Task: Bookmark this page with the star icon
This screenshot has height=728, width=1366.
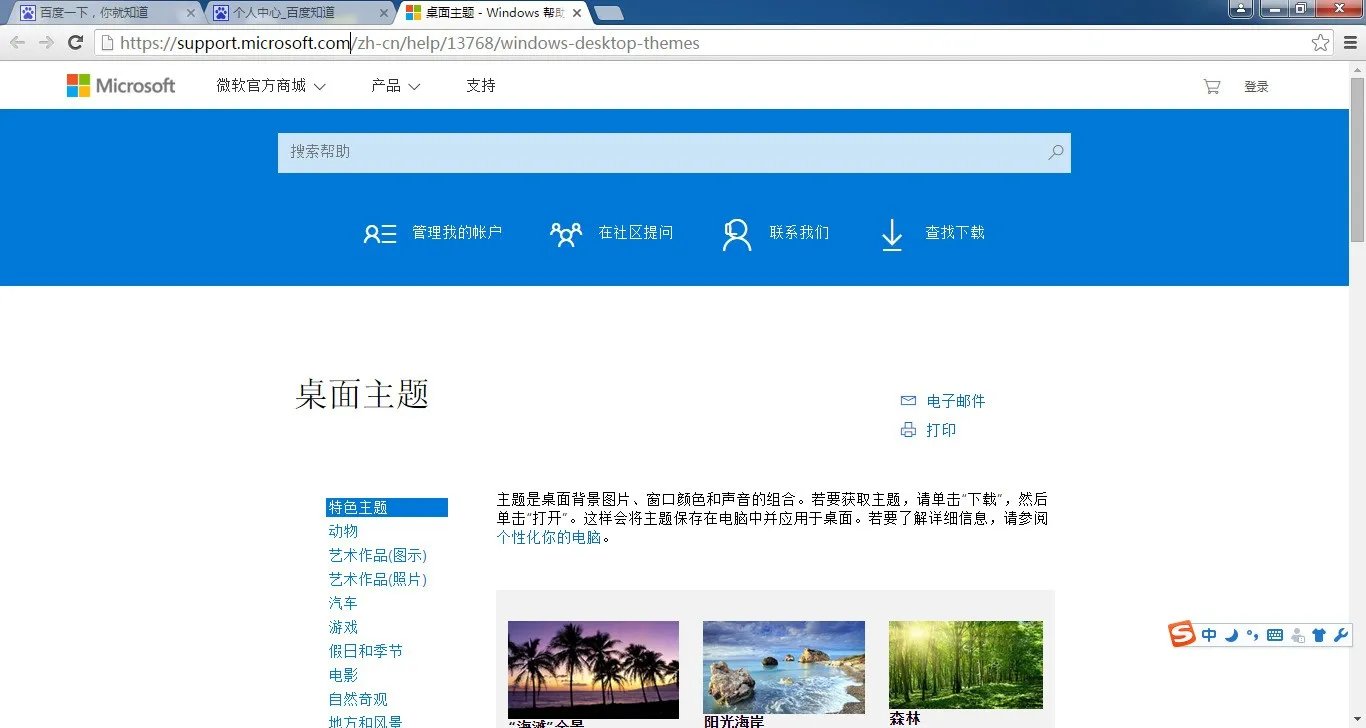Action: coord(1319,43)
